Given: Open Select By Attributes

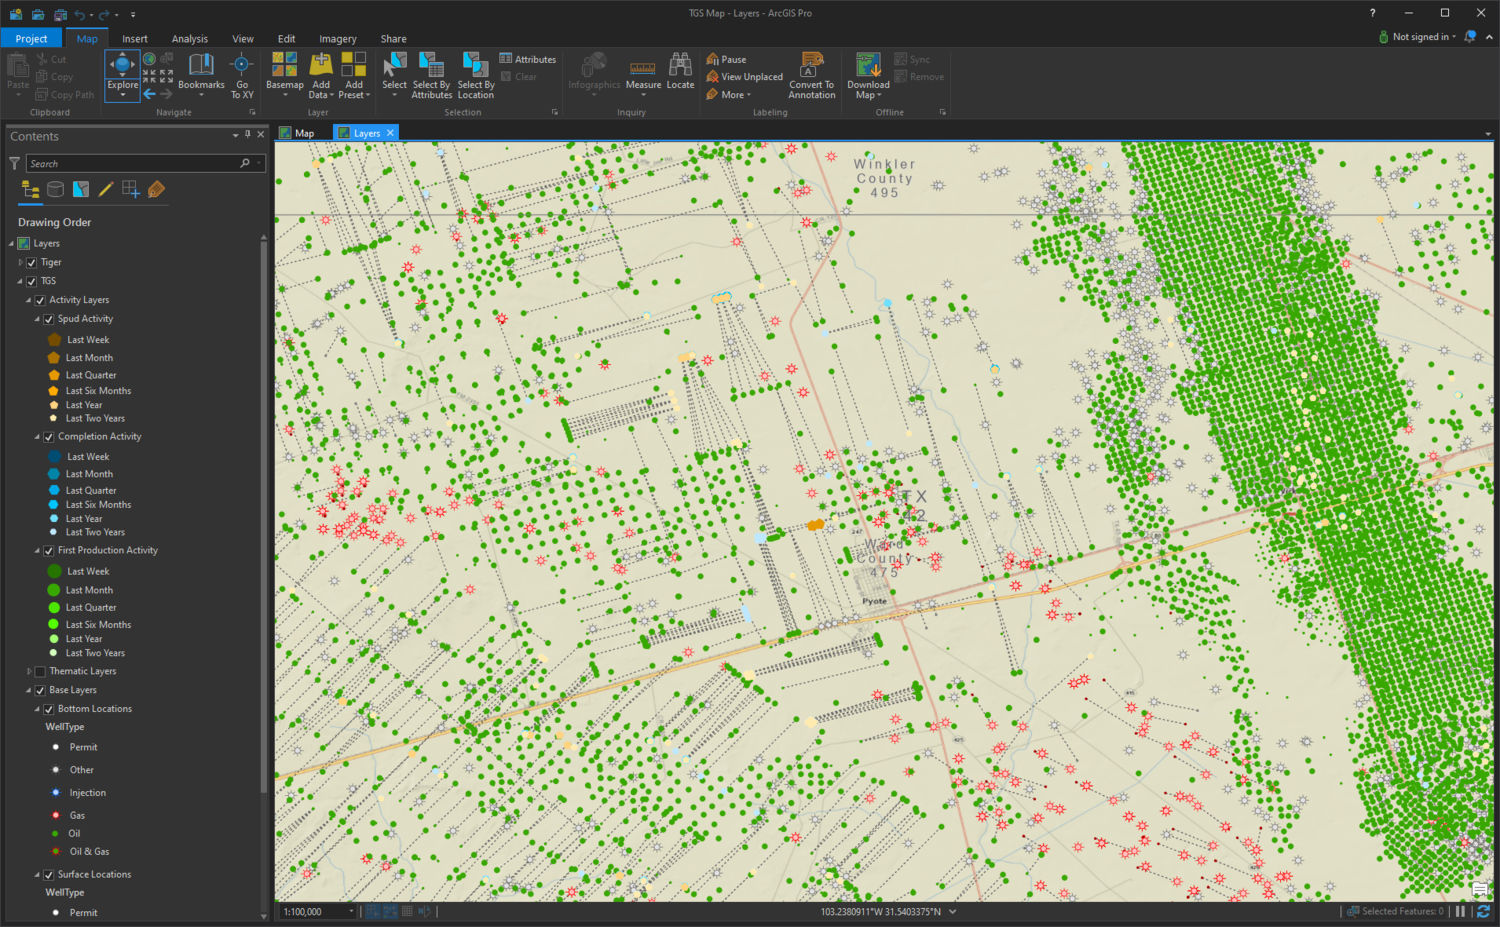Looking at the screenshot, I should point(432,75).
